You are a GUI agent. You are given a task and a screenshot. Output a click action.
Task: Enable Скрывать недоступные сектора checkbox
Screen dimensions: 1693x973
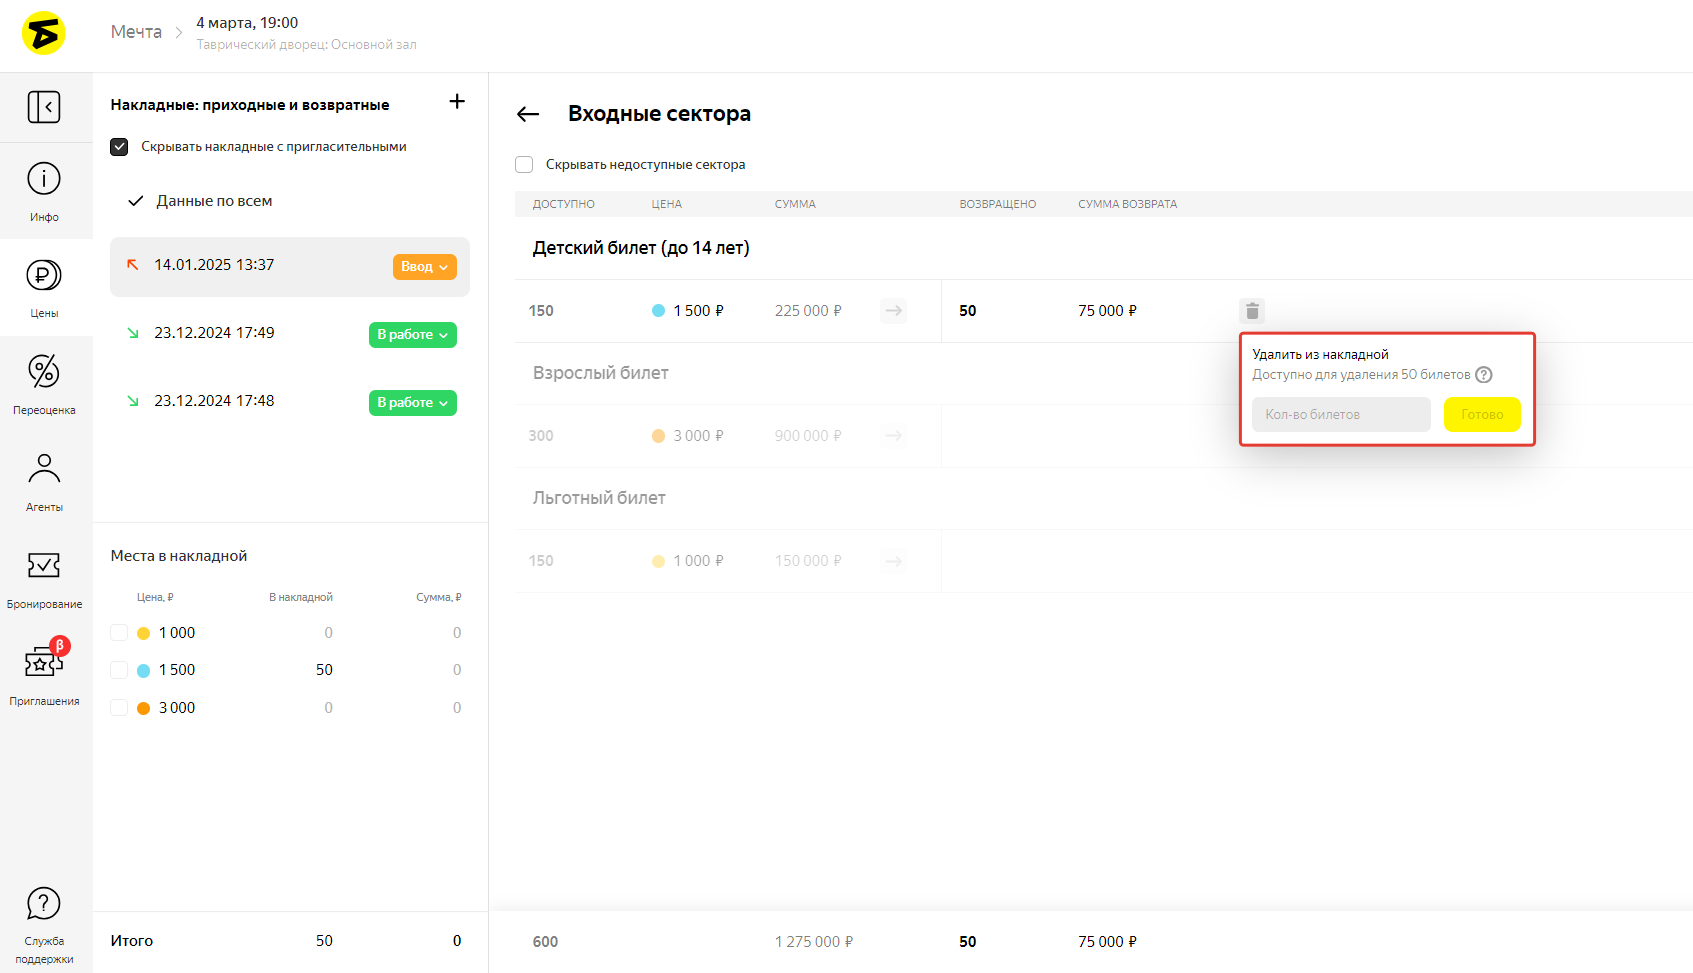[524, 165]
